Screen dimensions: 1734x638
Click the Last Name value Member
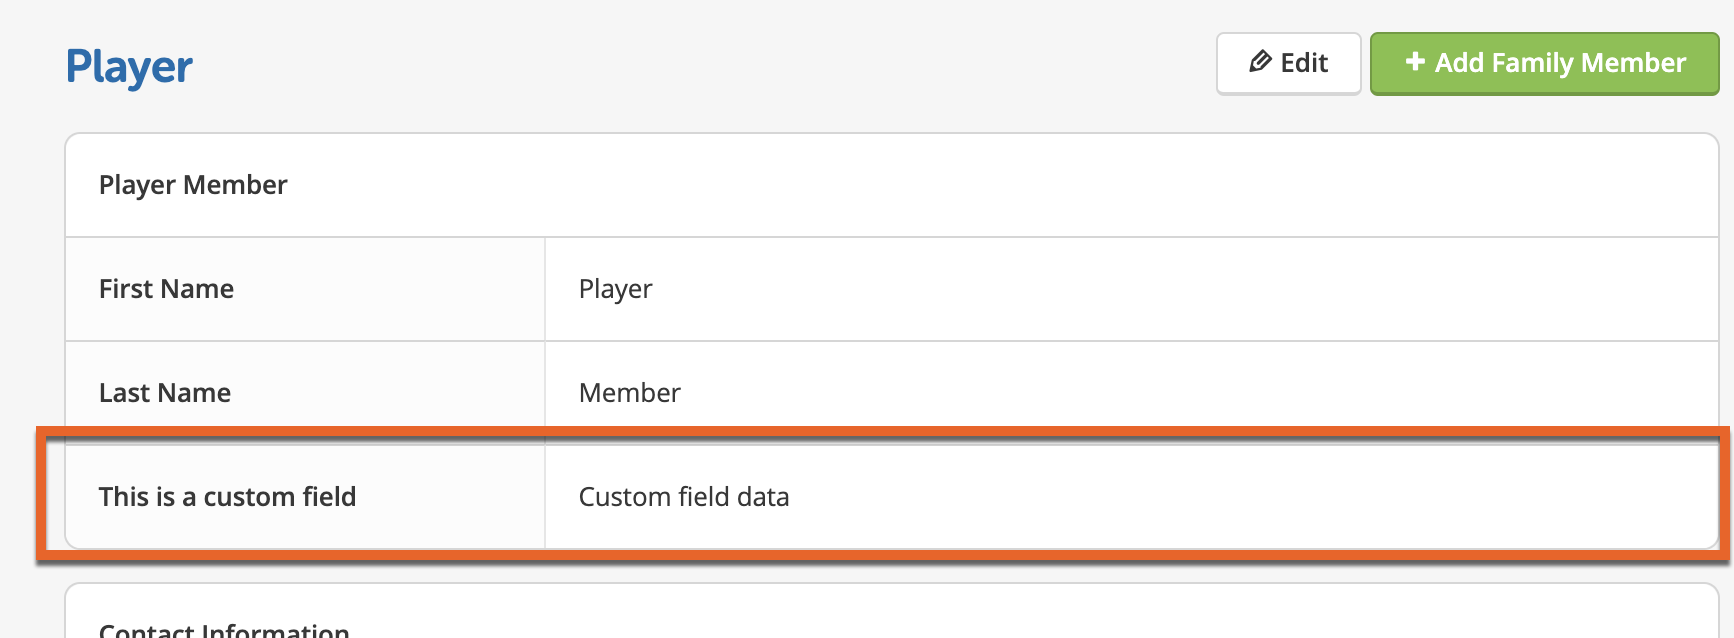629,393
